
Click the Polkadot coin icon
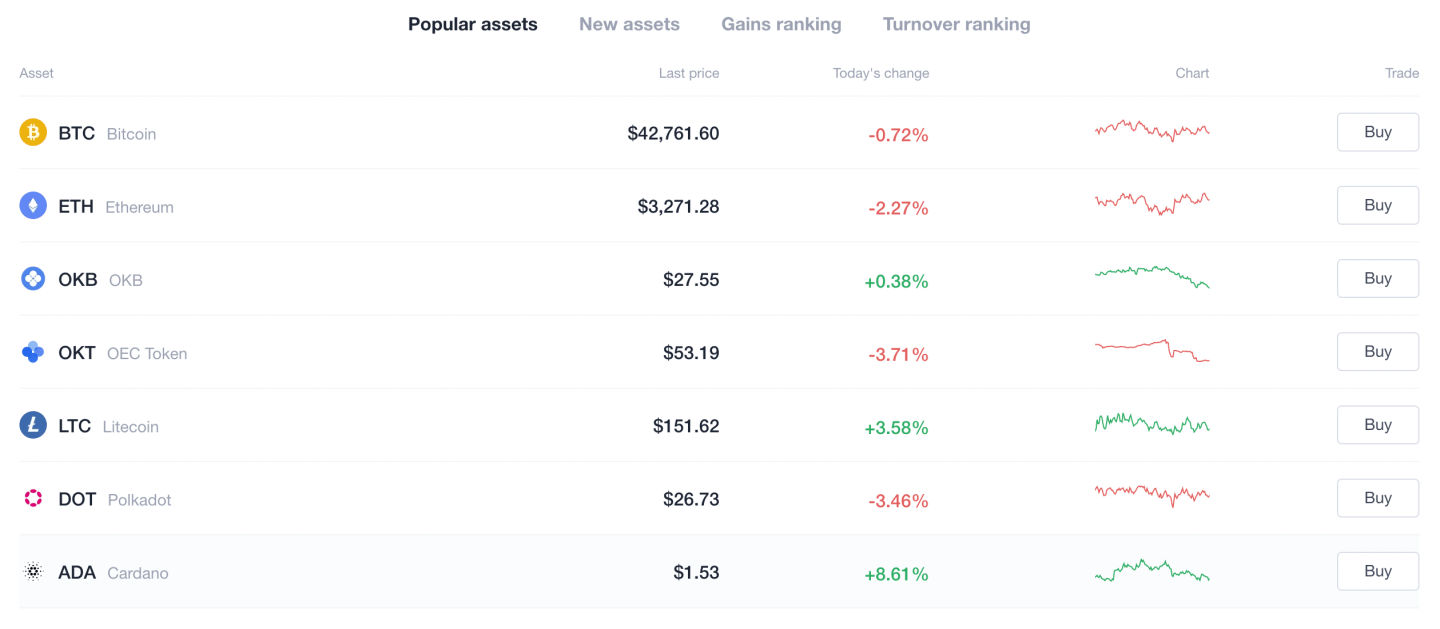[33, 498]
